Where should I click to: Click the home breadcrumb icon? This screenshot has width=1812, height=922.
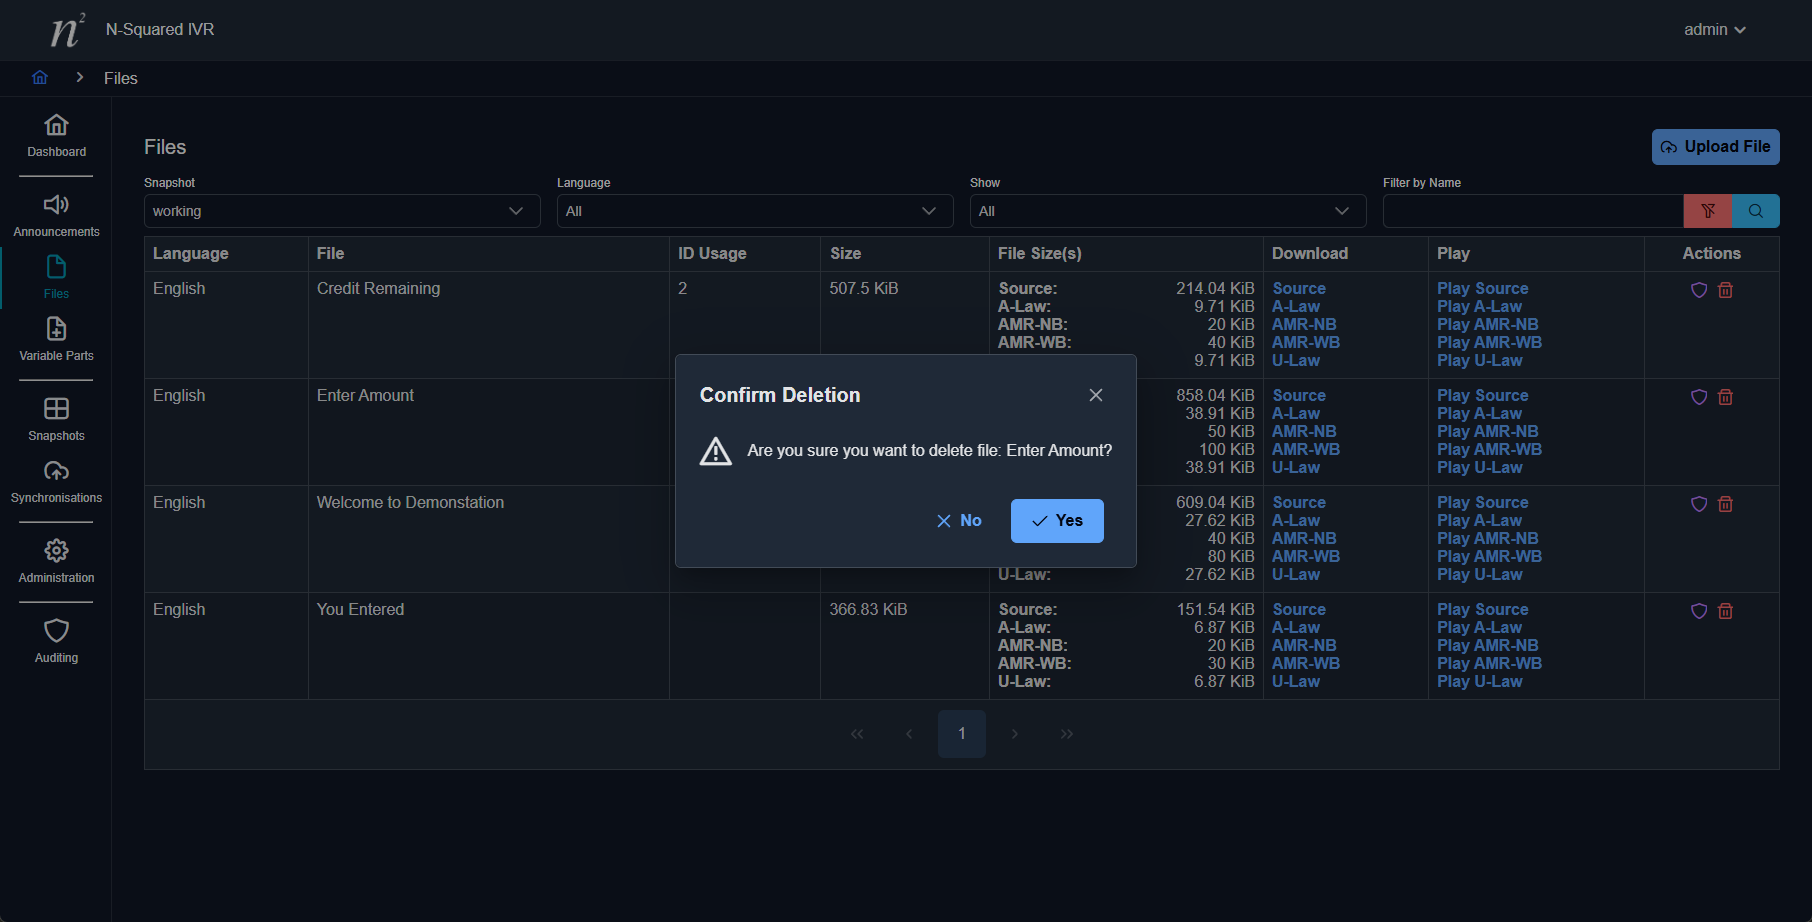(x=40, y=78)
